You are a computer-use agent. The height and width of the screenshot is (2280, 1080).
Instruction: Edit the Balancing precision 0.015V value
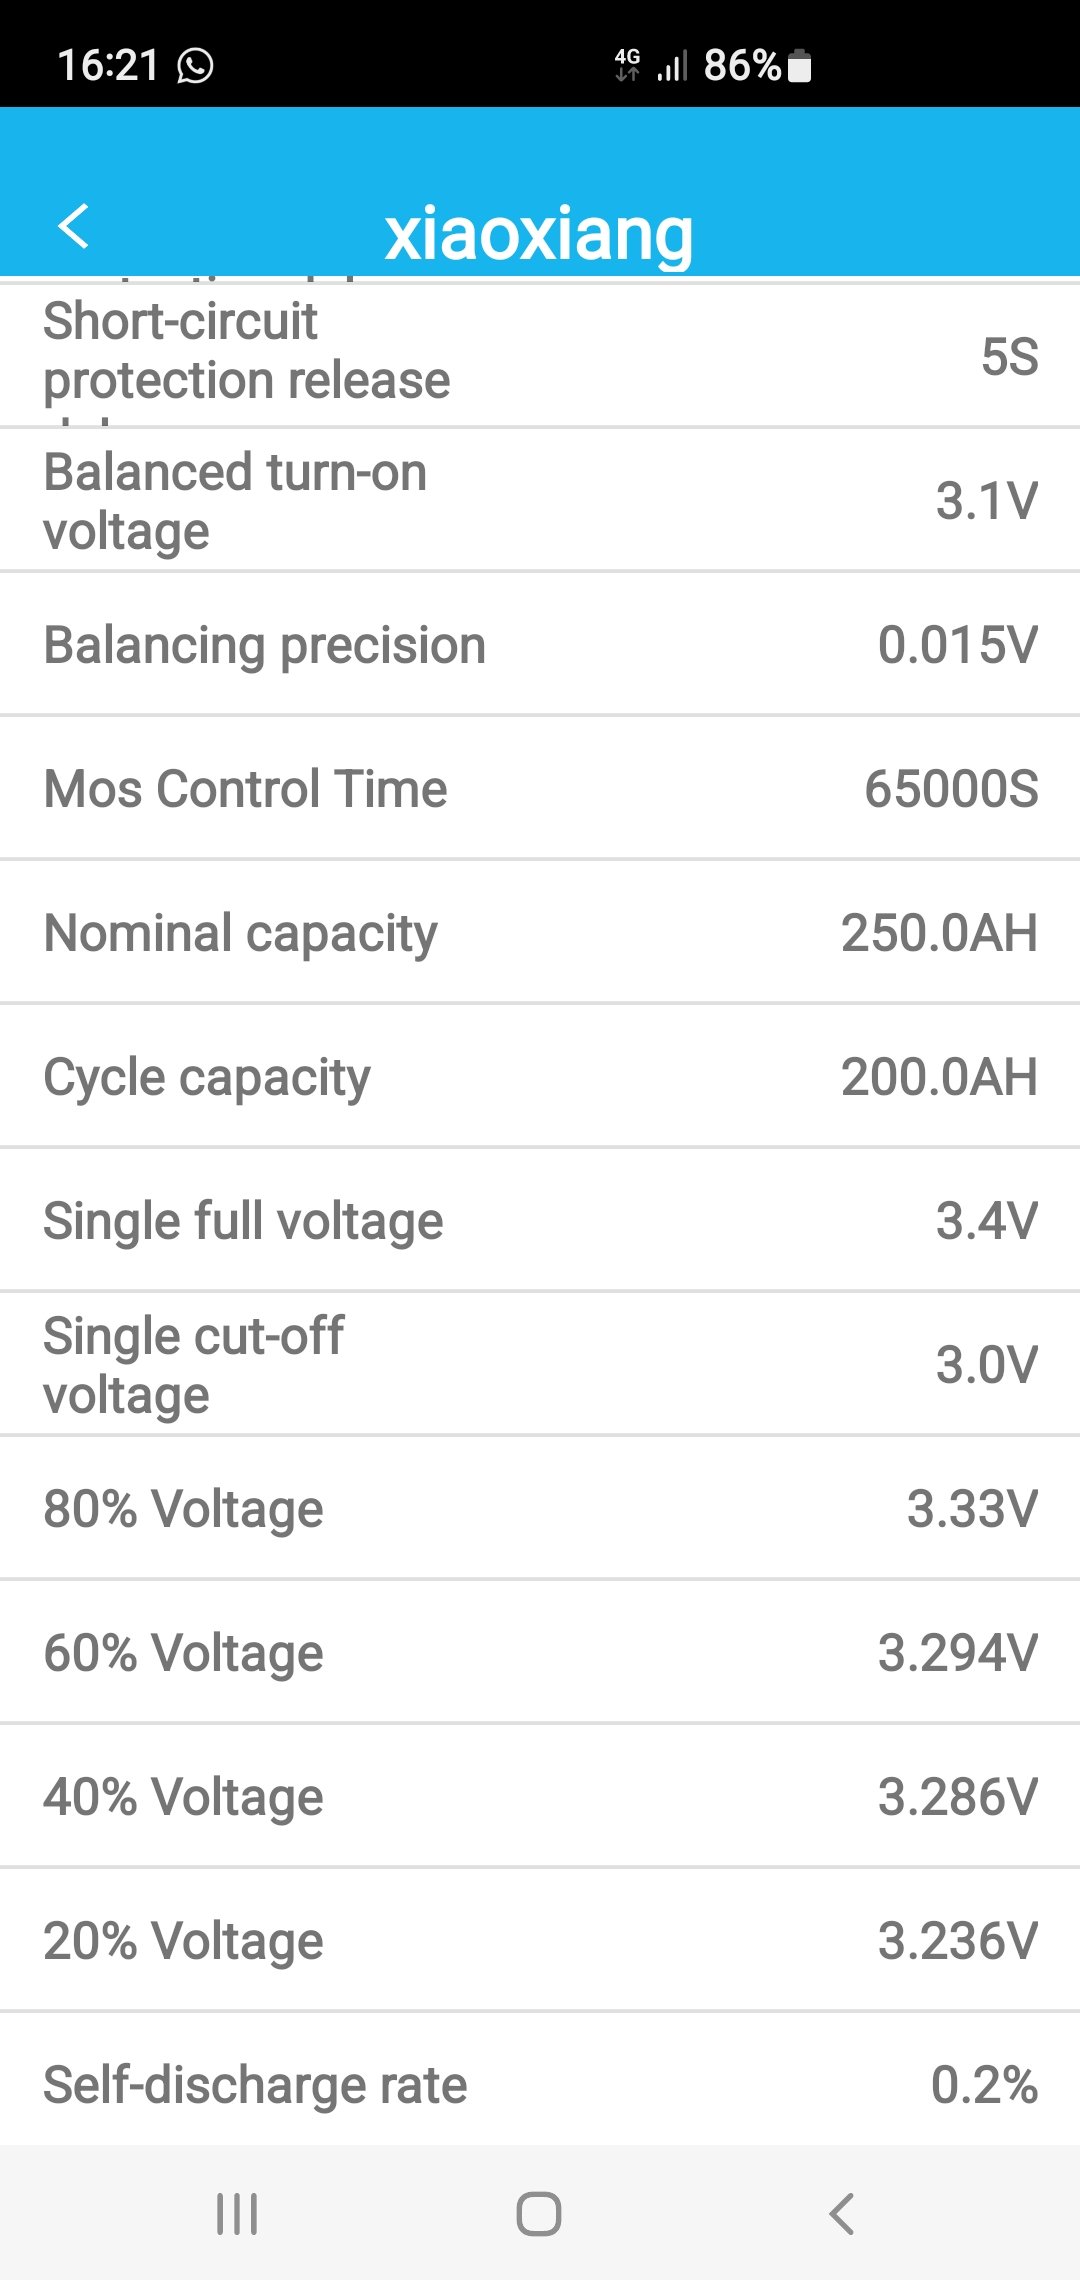tap(957, 645)
